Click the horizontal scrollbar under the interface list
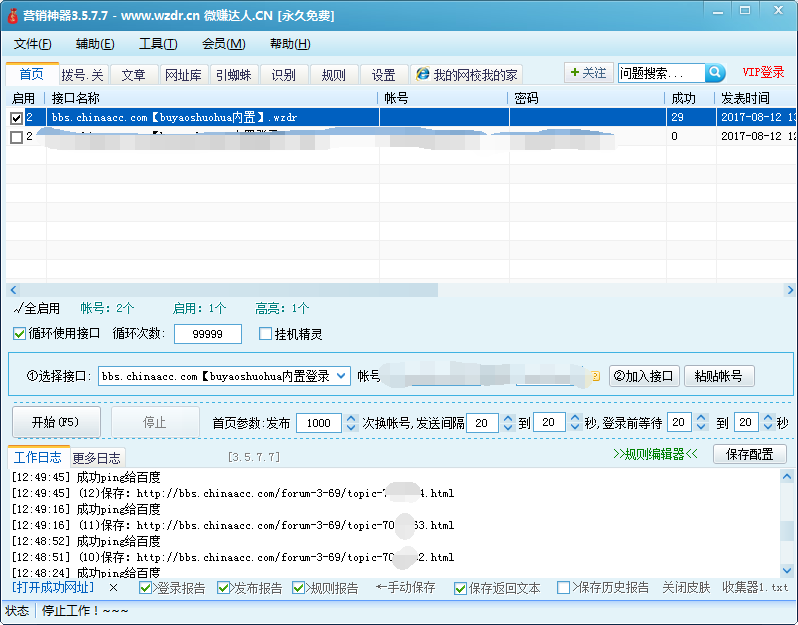 [x=222, y=290]
